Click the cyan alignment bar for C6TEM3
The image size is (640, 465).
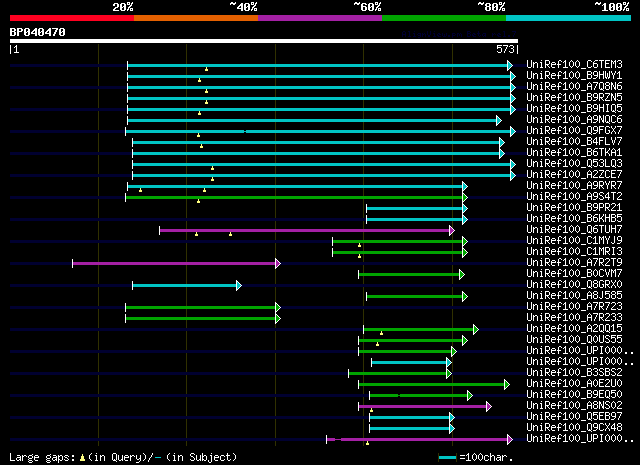coord(318,65)
